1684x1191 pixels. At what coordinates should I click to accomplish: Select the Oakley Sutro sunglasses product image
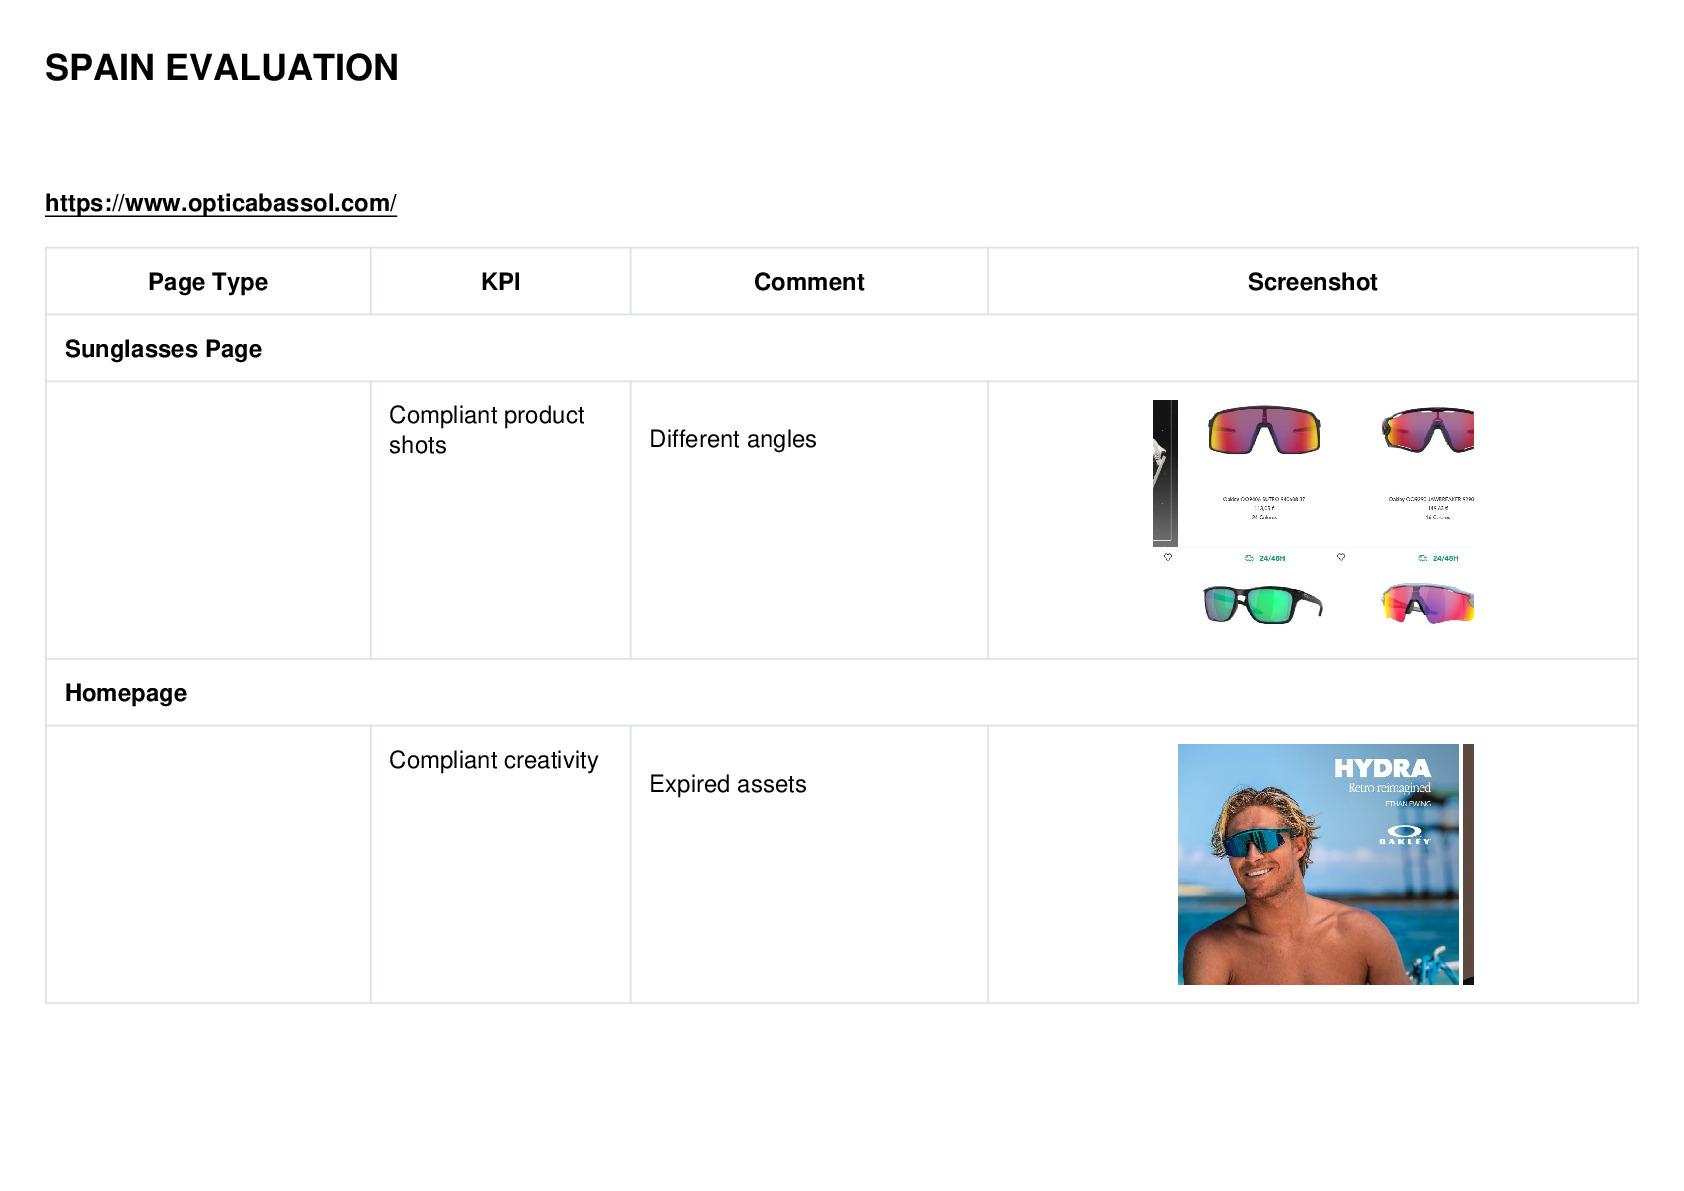[1264, 430]
